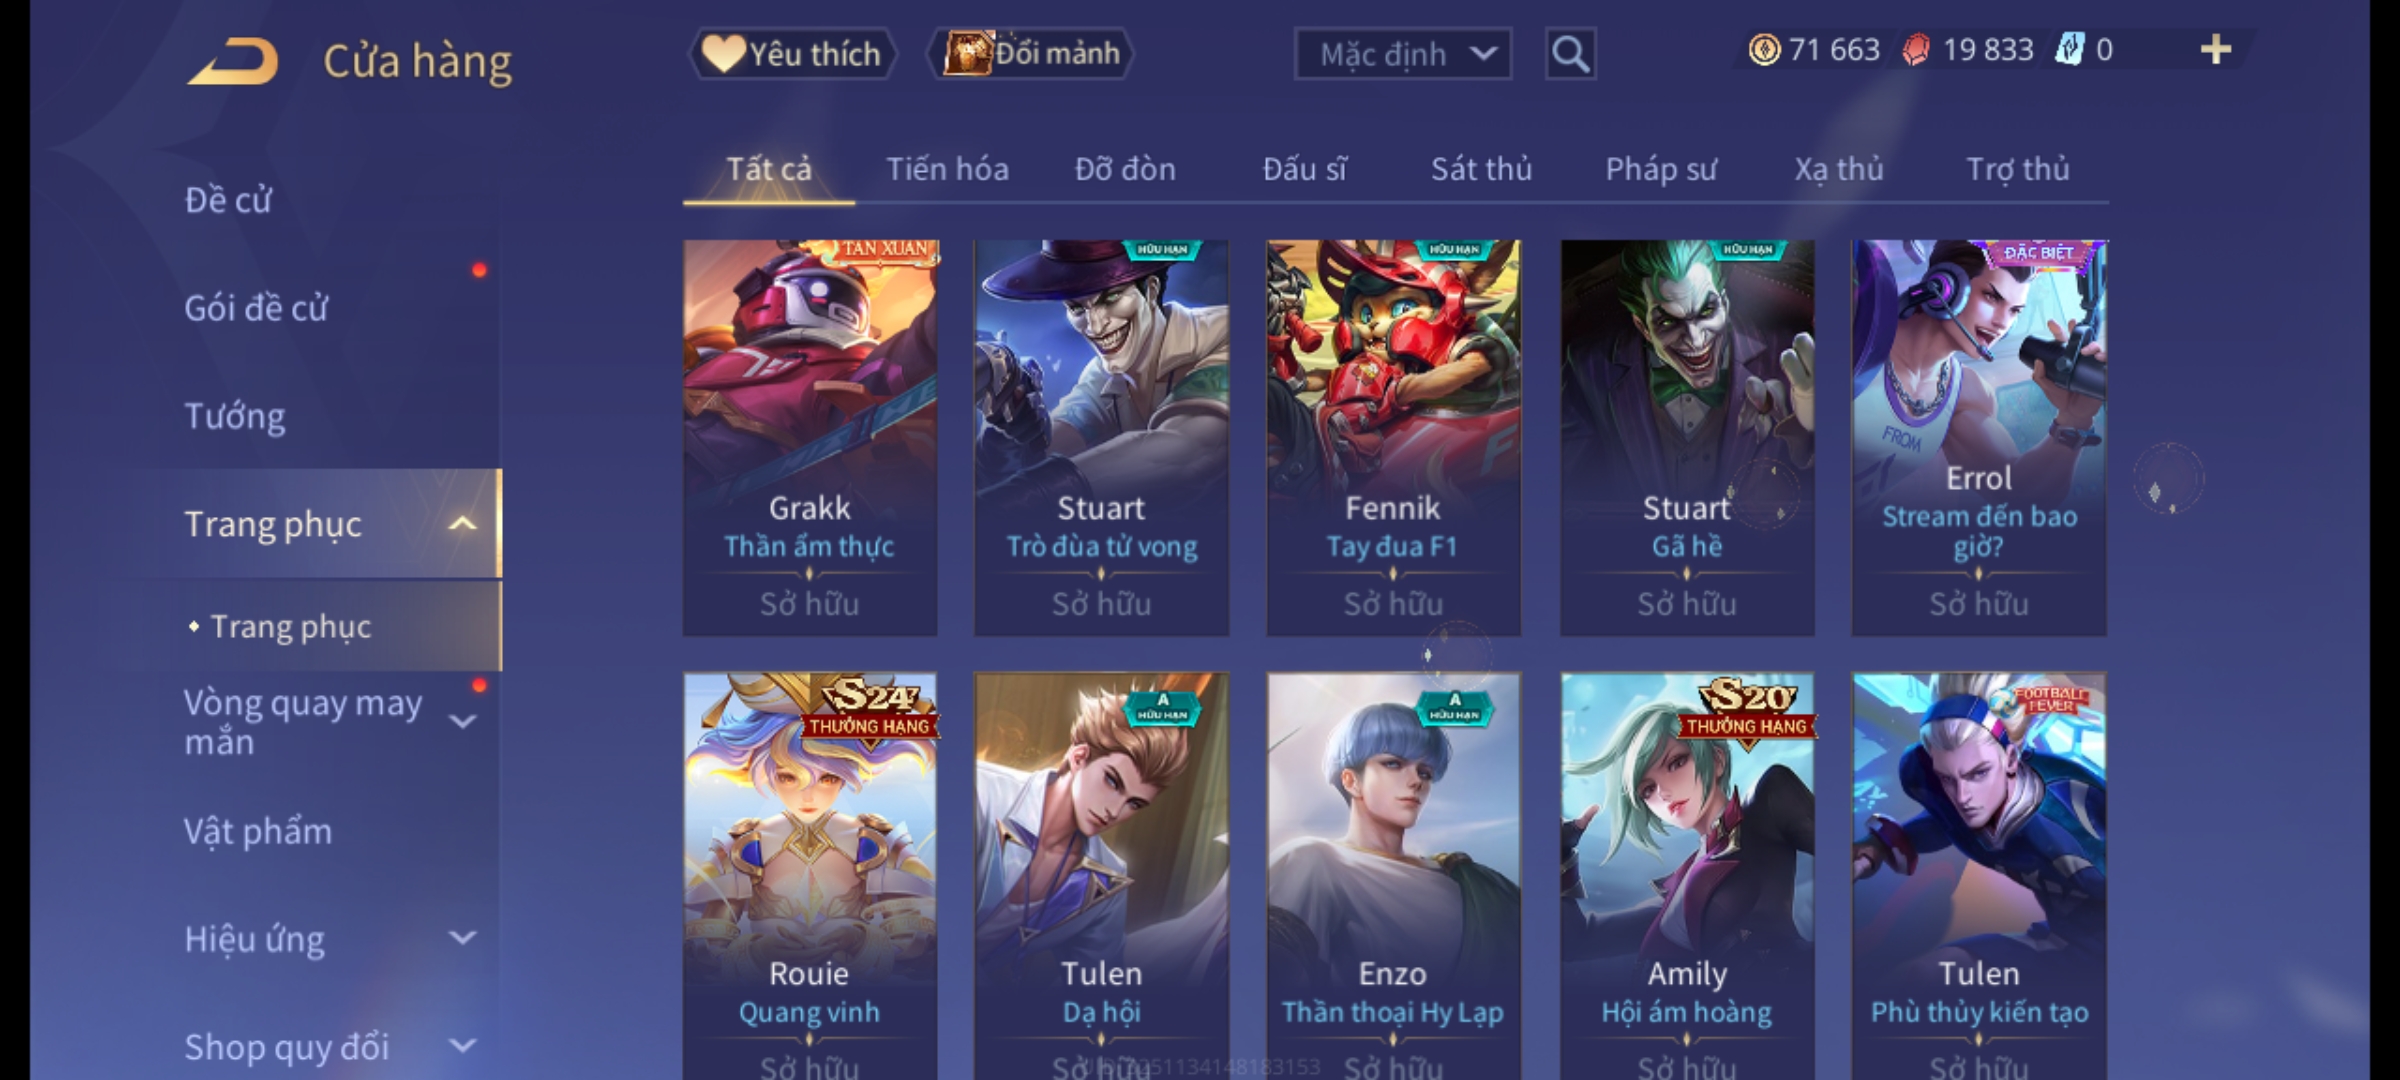The image size is (2400, 1080).
Task: Click the gold coin balance icon
Action: point(1764,50)
